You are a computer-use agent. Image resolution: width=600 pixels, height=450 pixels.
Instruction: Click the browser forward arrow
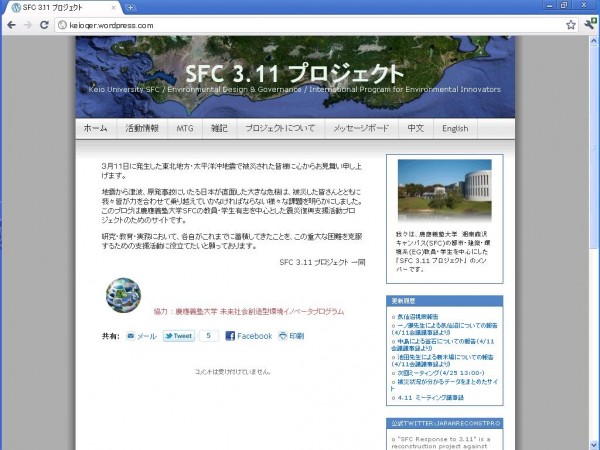pos(28,25)
